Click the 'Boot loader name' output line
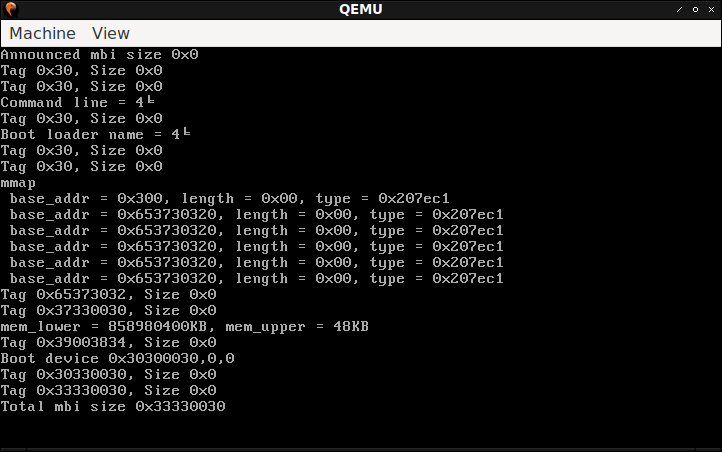The height and width of the screenshot is (452, 722). tap(95, 134)
